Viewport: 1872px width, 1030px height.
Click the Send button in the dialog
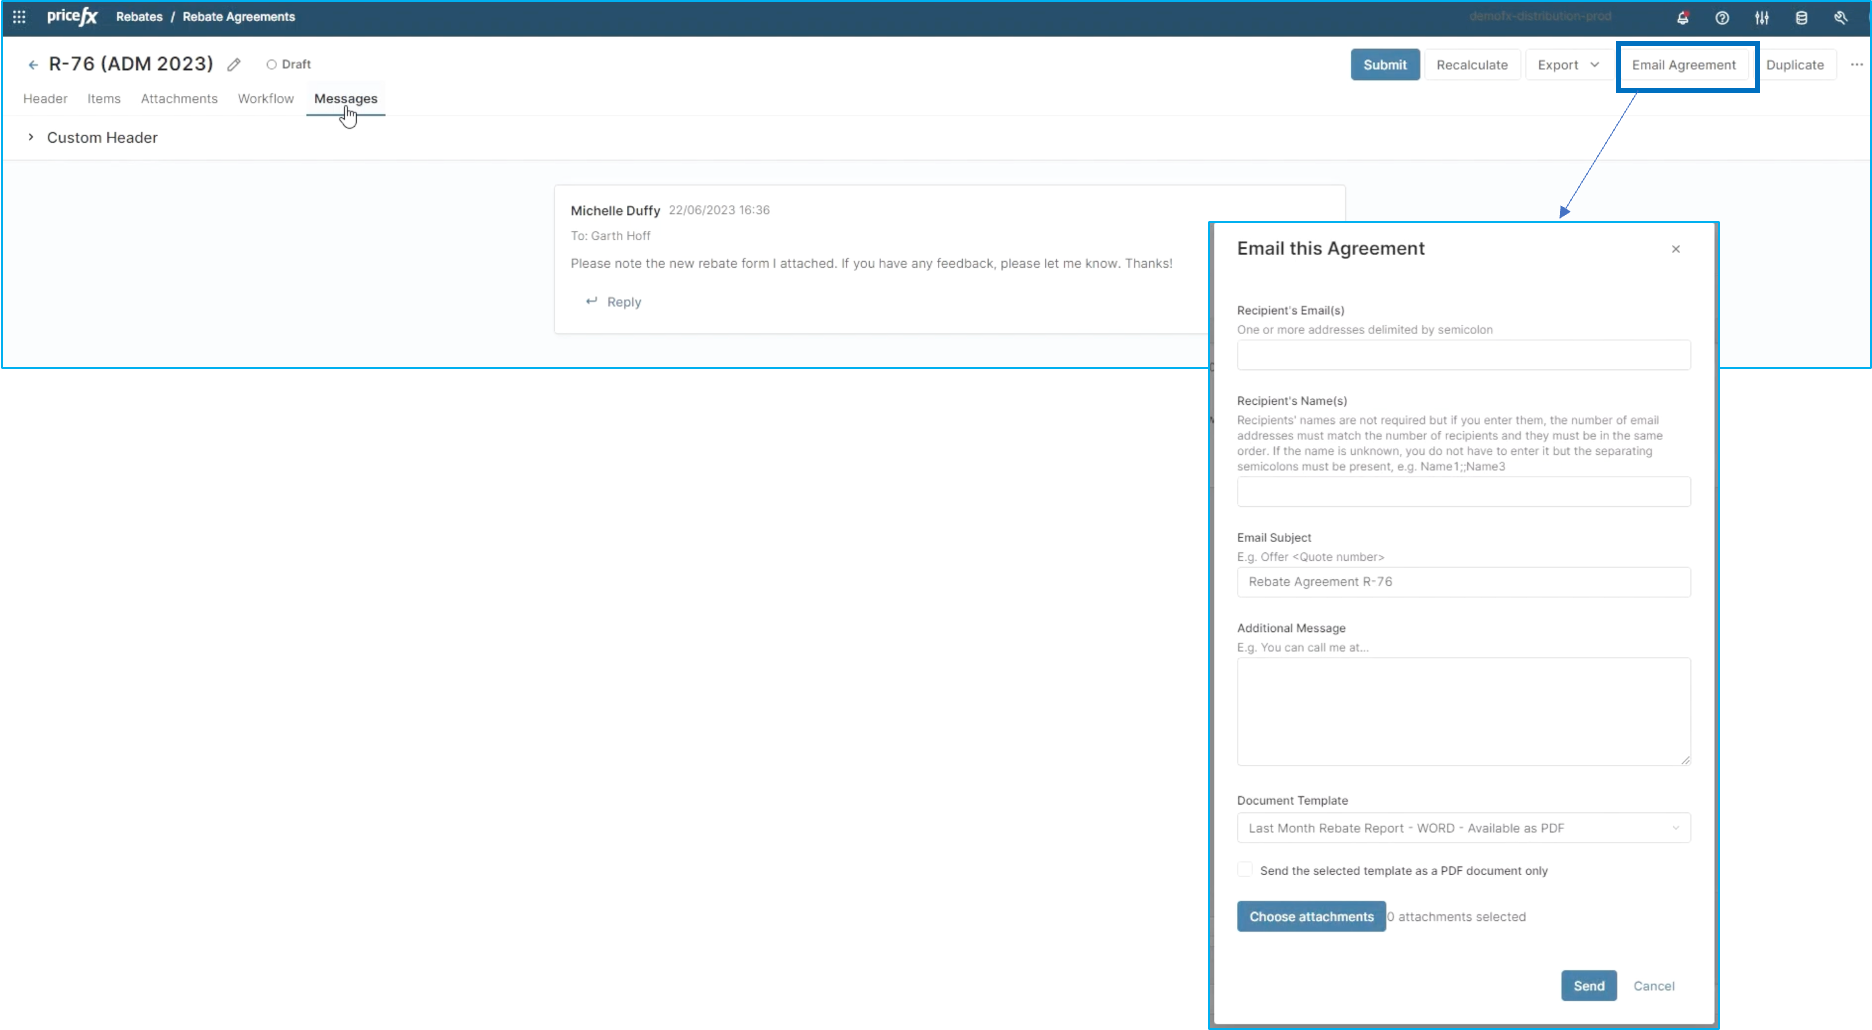(1588, 986)
